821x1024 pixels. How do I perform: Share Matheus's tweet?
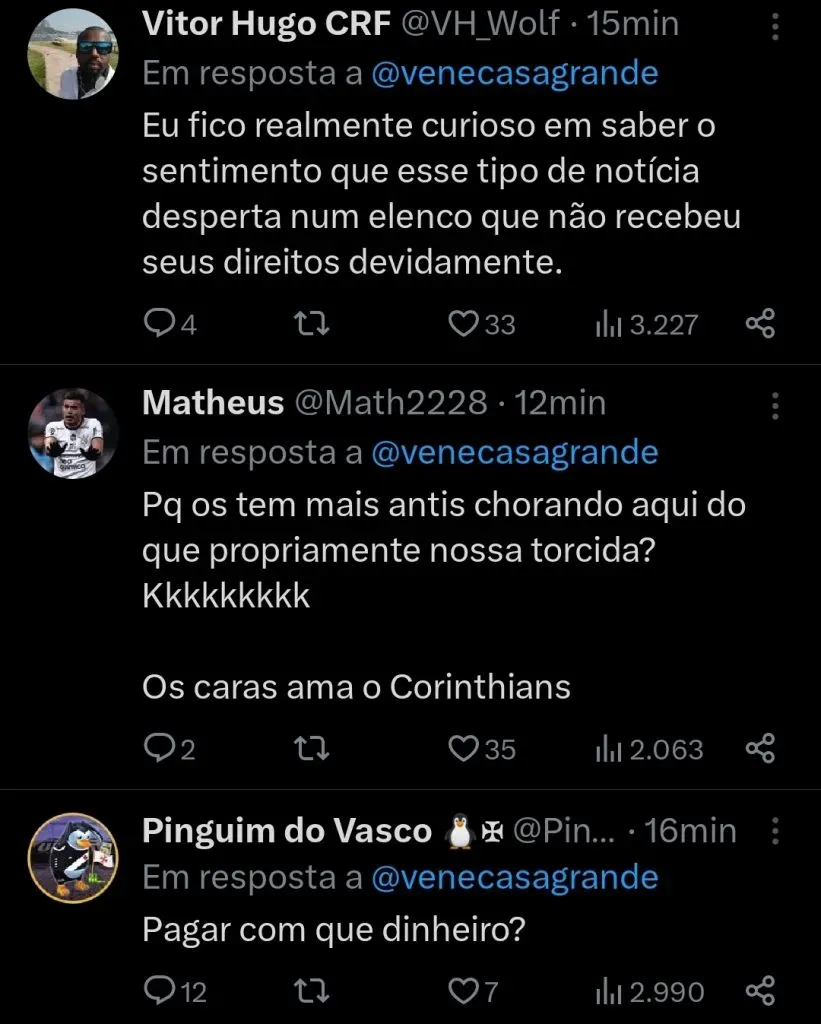point(760,749)
